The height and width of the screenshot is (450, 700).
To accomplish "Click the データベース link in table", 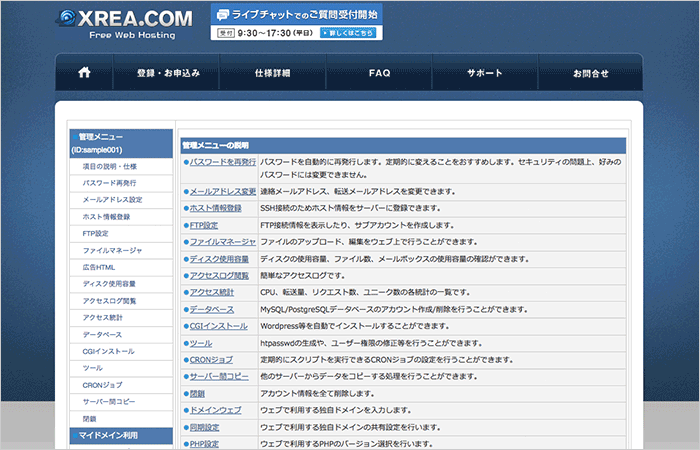I will tap(211, 309).
